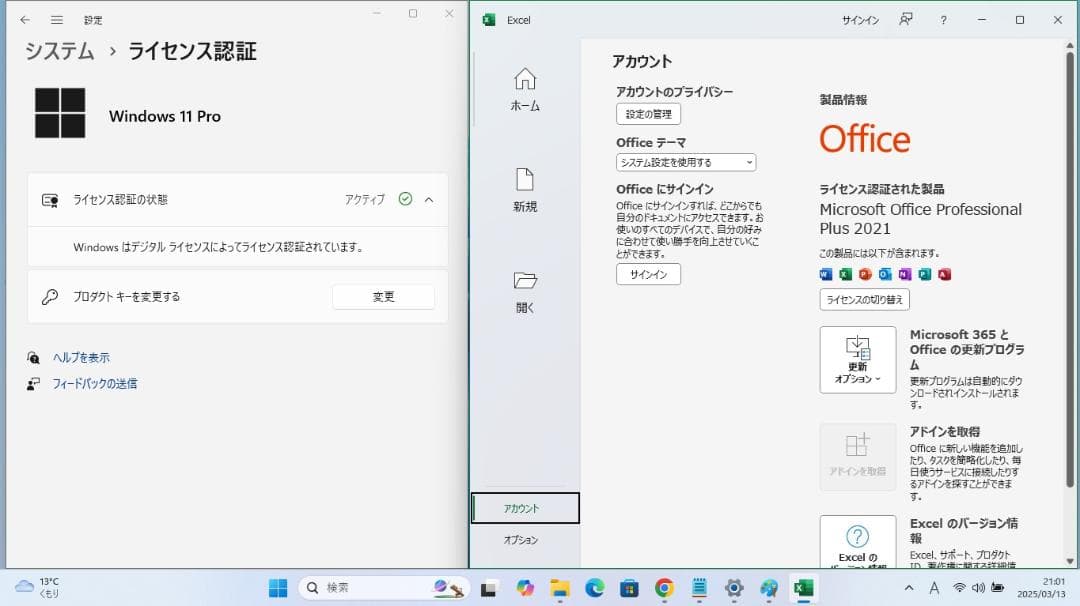Image resolution: width=1080 pixels, height=606 pixels.
Task: Open Copilot from the taskbar
Action: tap(525, 588)
